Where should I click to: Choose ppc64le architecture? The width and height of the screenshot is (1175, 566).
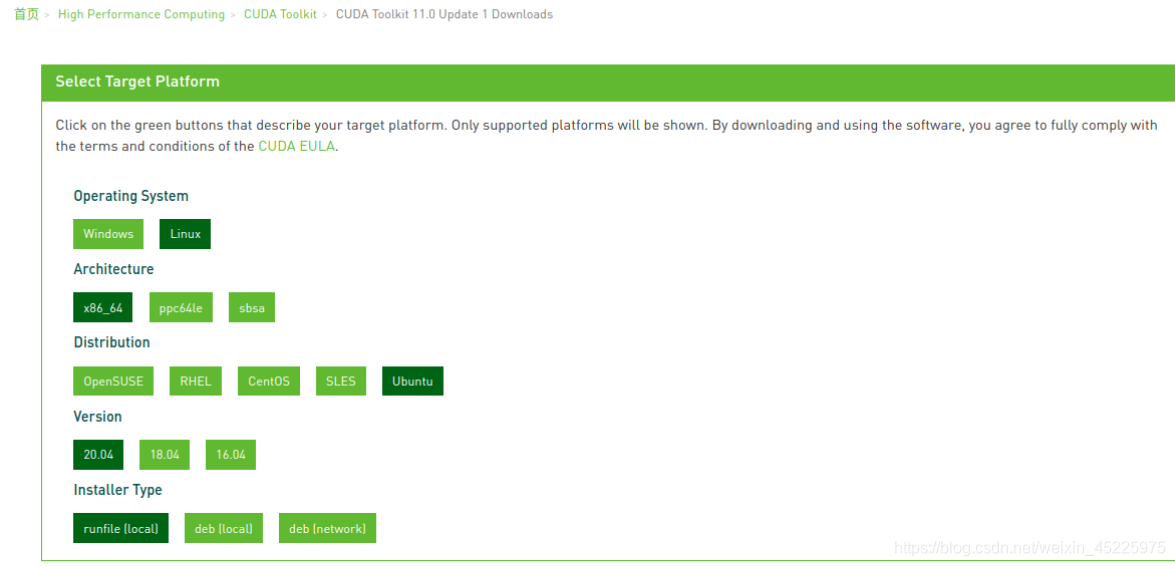tap(181, 307)
